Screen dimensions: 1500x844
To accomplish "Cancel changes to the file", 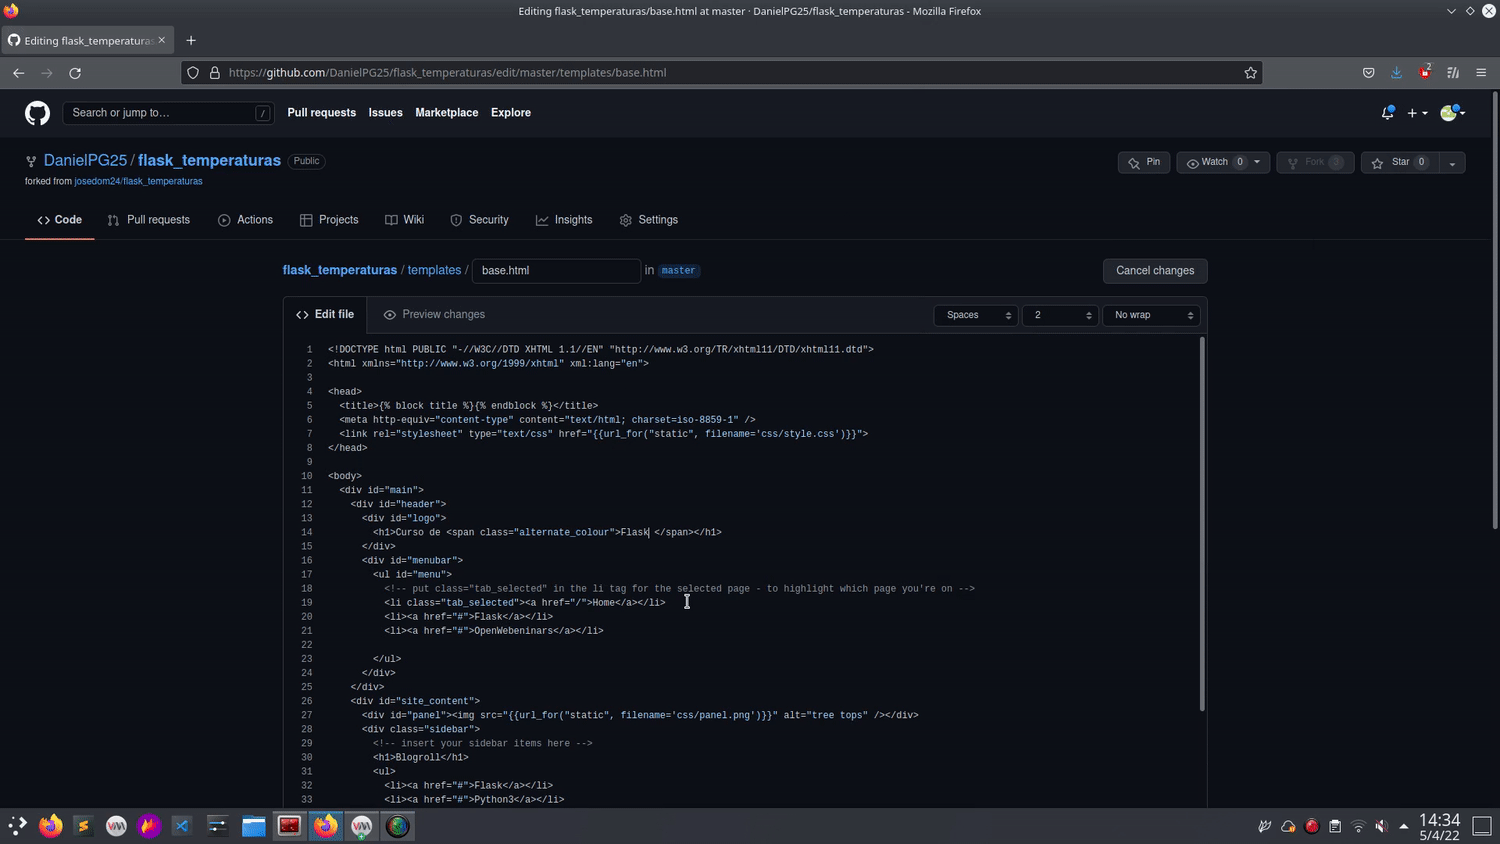I will [1155, 271].
